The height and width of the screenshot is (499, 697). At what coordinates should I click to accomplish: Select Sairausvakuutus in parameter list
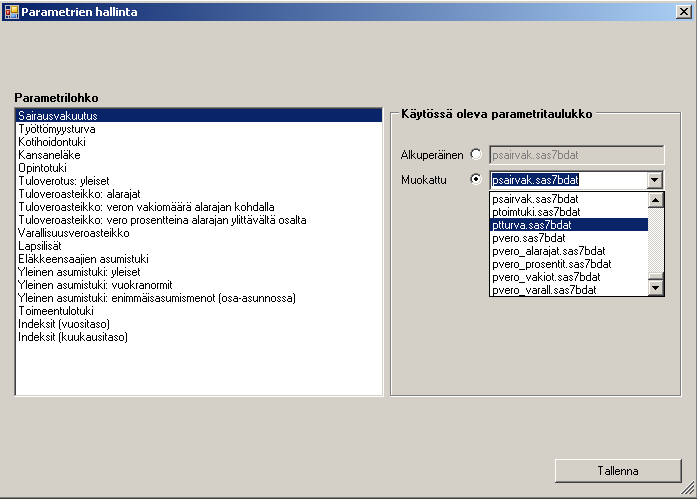point(199,116)
